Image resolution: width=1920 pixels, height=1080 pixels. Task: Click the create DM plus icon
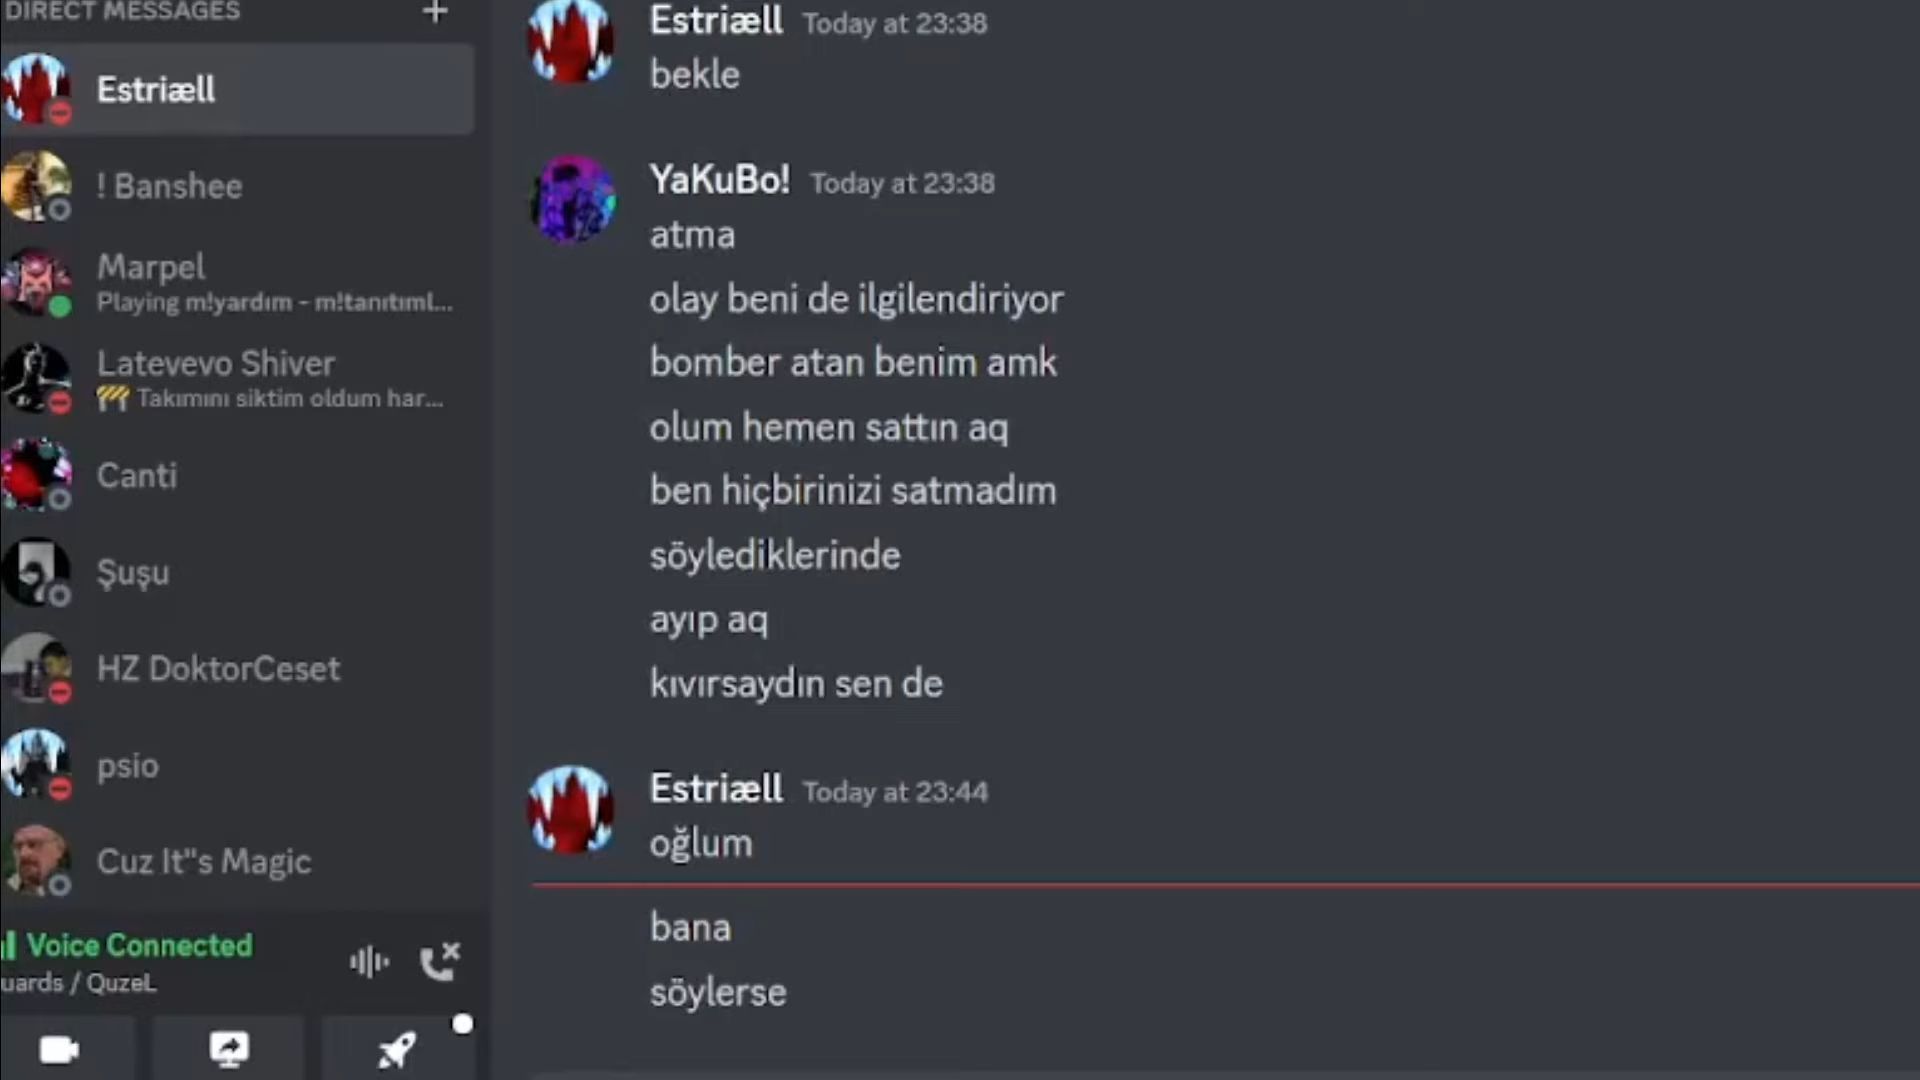coord(435,12)
